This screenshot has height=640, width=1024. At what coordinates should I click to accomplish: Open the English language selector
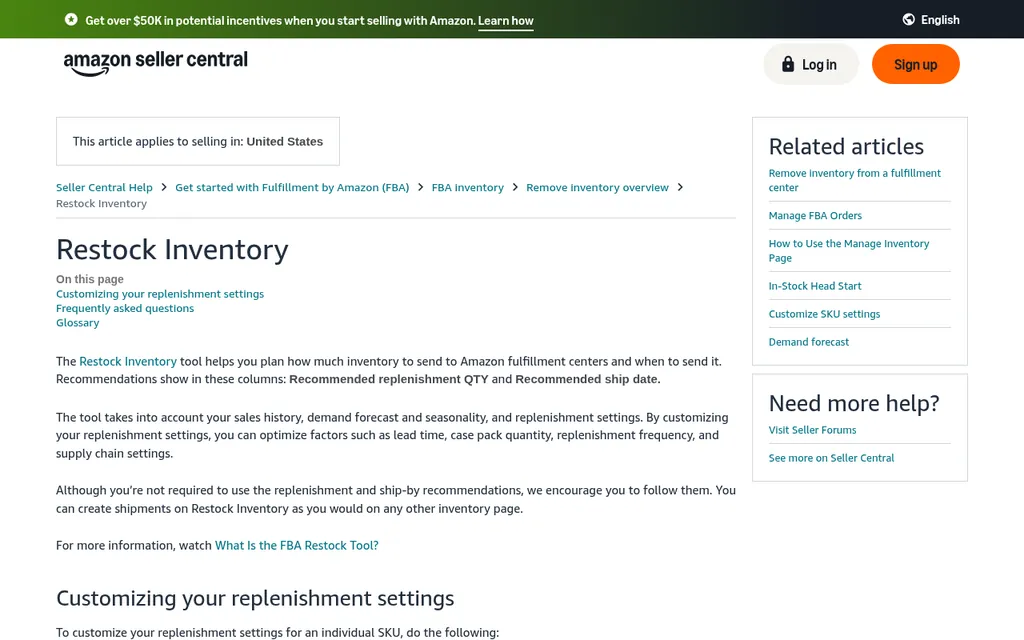pyautogui.click(x=931, y=20)
